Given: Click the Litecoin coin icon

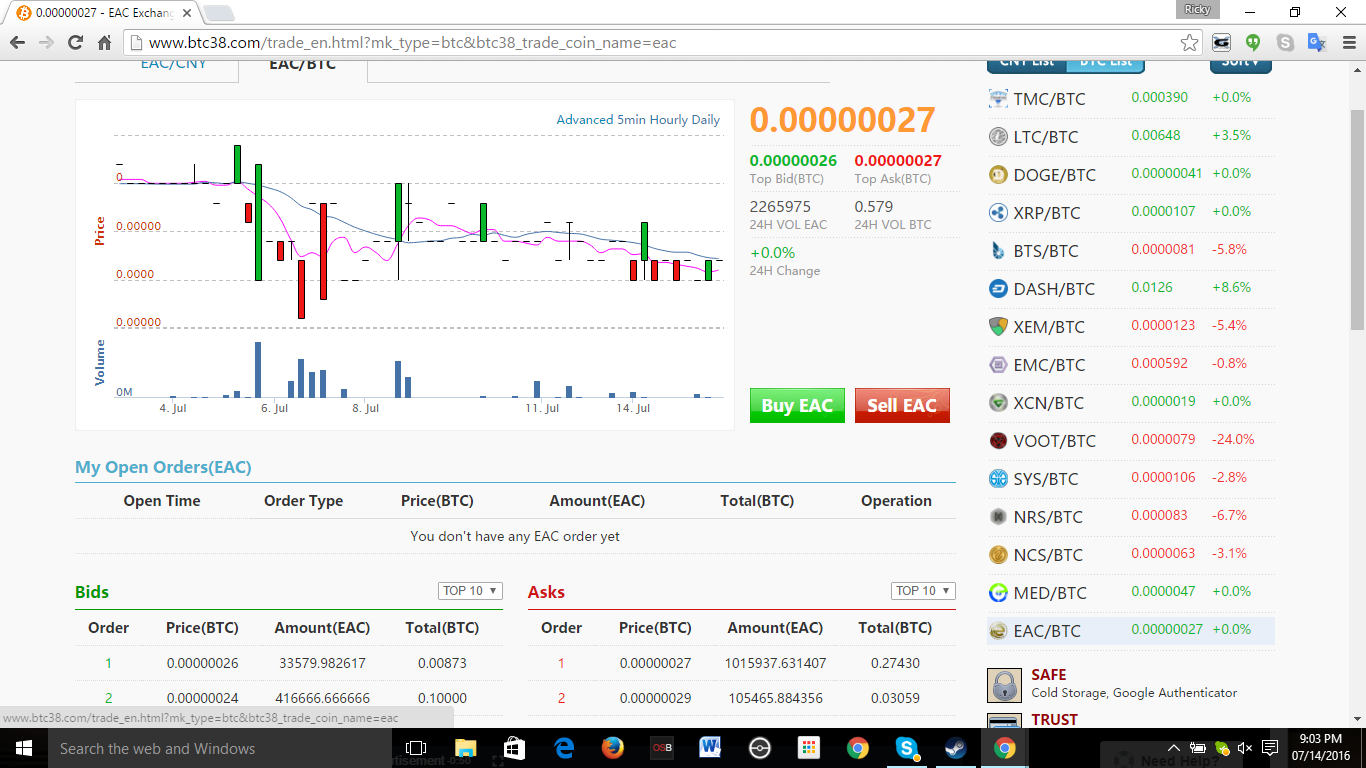Looking at the screenshot, I should tap(997, 136).
